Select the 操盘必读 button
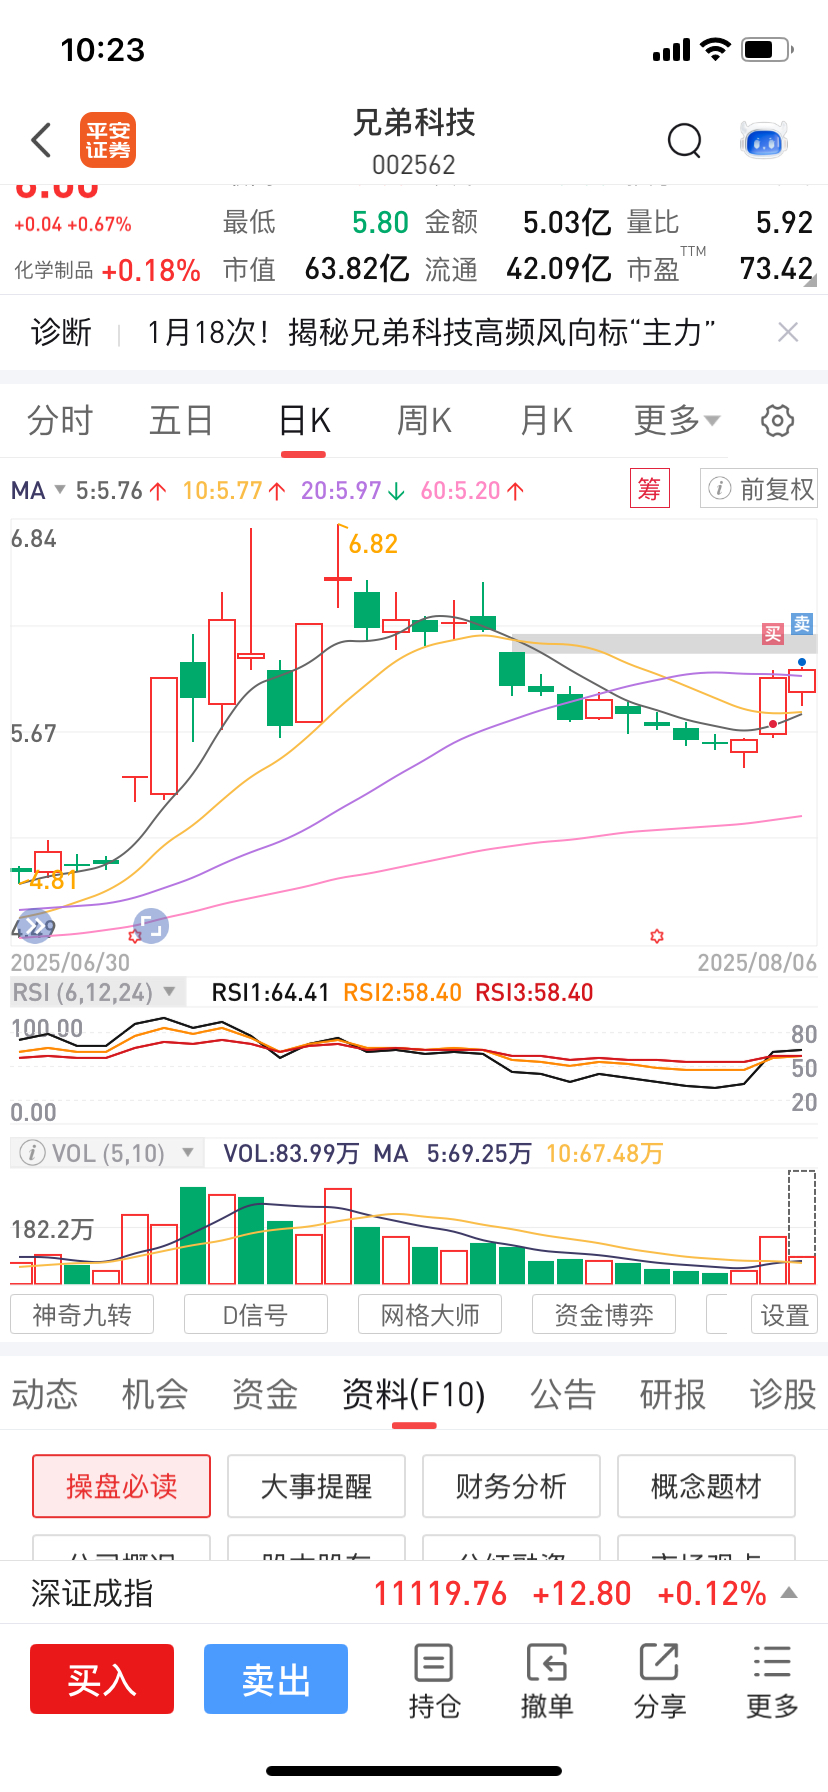828x1792 pixels. tap(122, 1486)
